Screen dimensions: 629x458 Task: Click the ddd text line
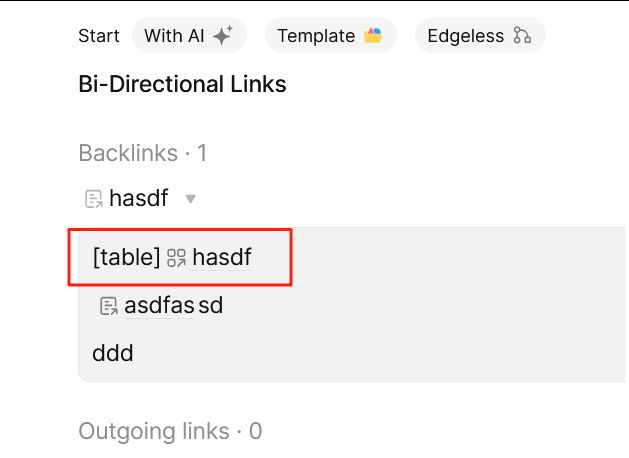112,353
